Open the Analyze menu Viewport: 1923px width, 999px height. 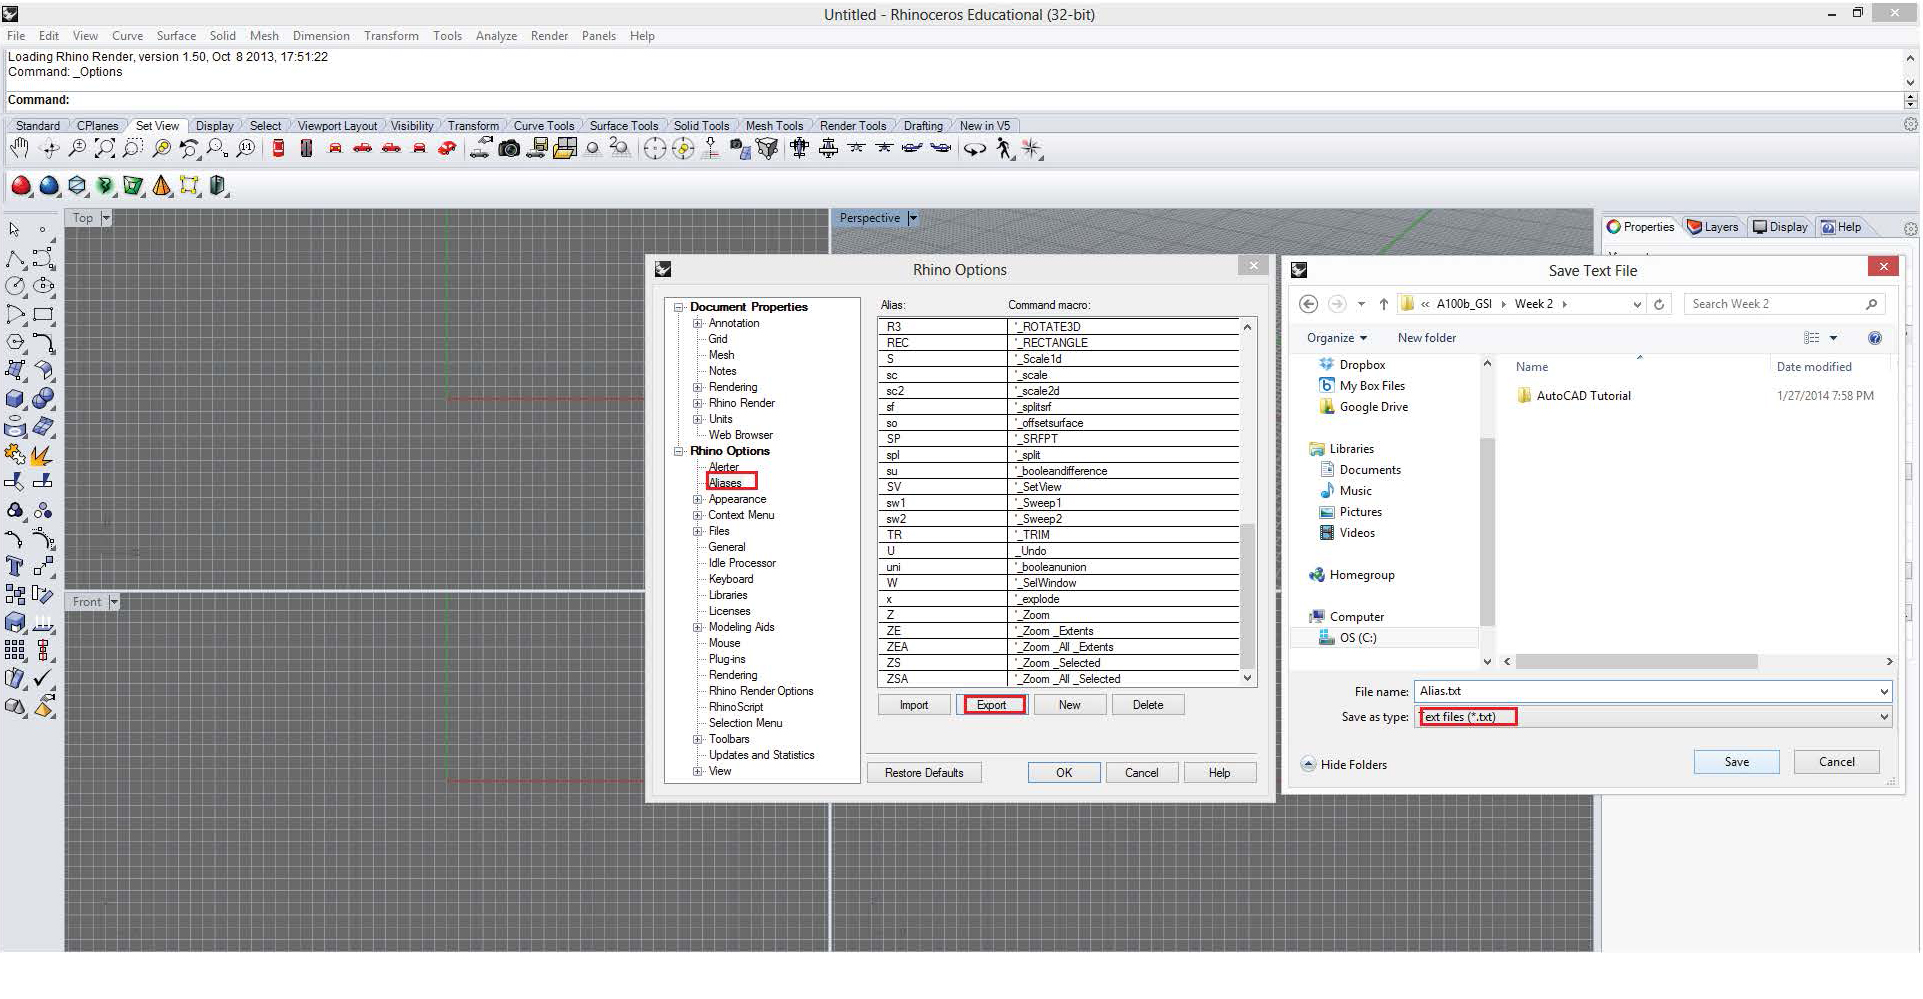coord(496,36)
